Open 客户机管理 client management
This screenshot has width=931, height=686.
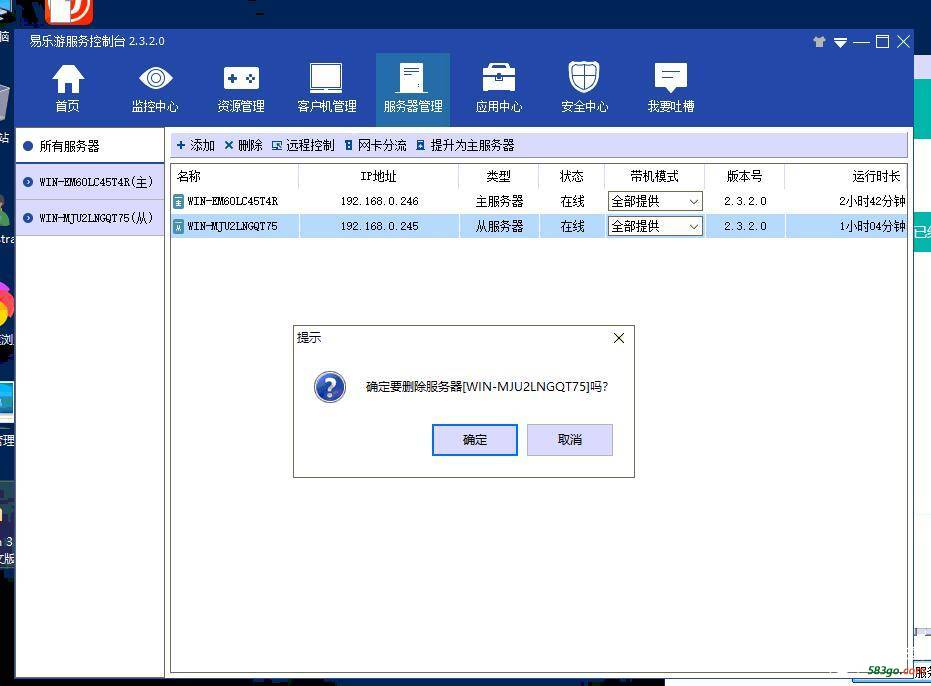[x=326, y=88]
